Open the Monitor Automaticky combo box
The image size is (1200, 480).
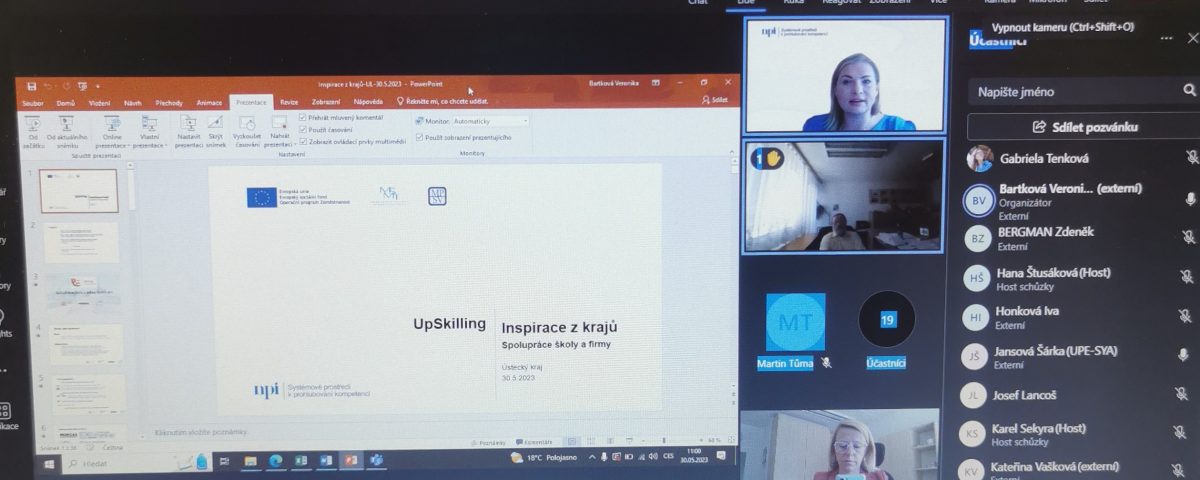click(x=490, y=121)
